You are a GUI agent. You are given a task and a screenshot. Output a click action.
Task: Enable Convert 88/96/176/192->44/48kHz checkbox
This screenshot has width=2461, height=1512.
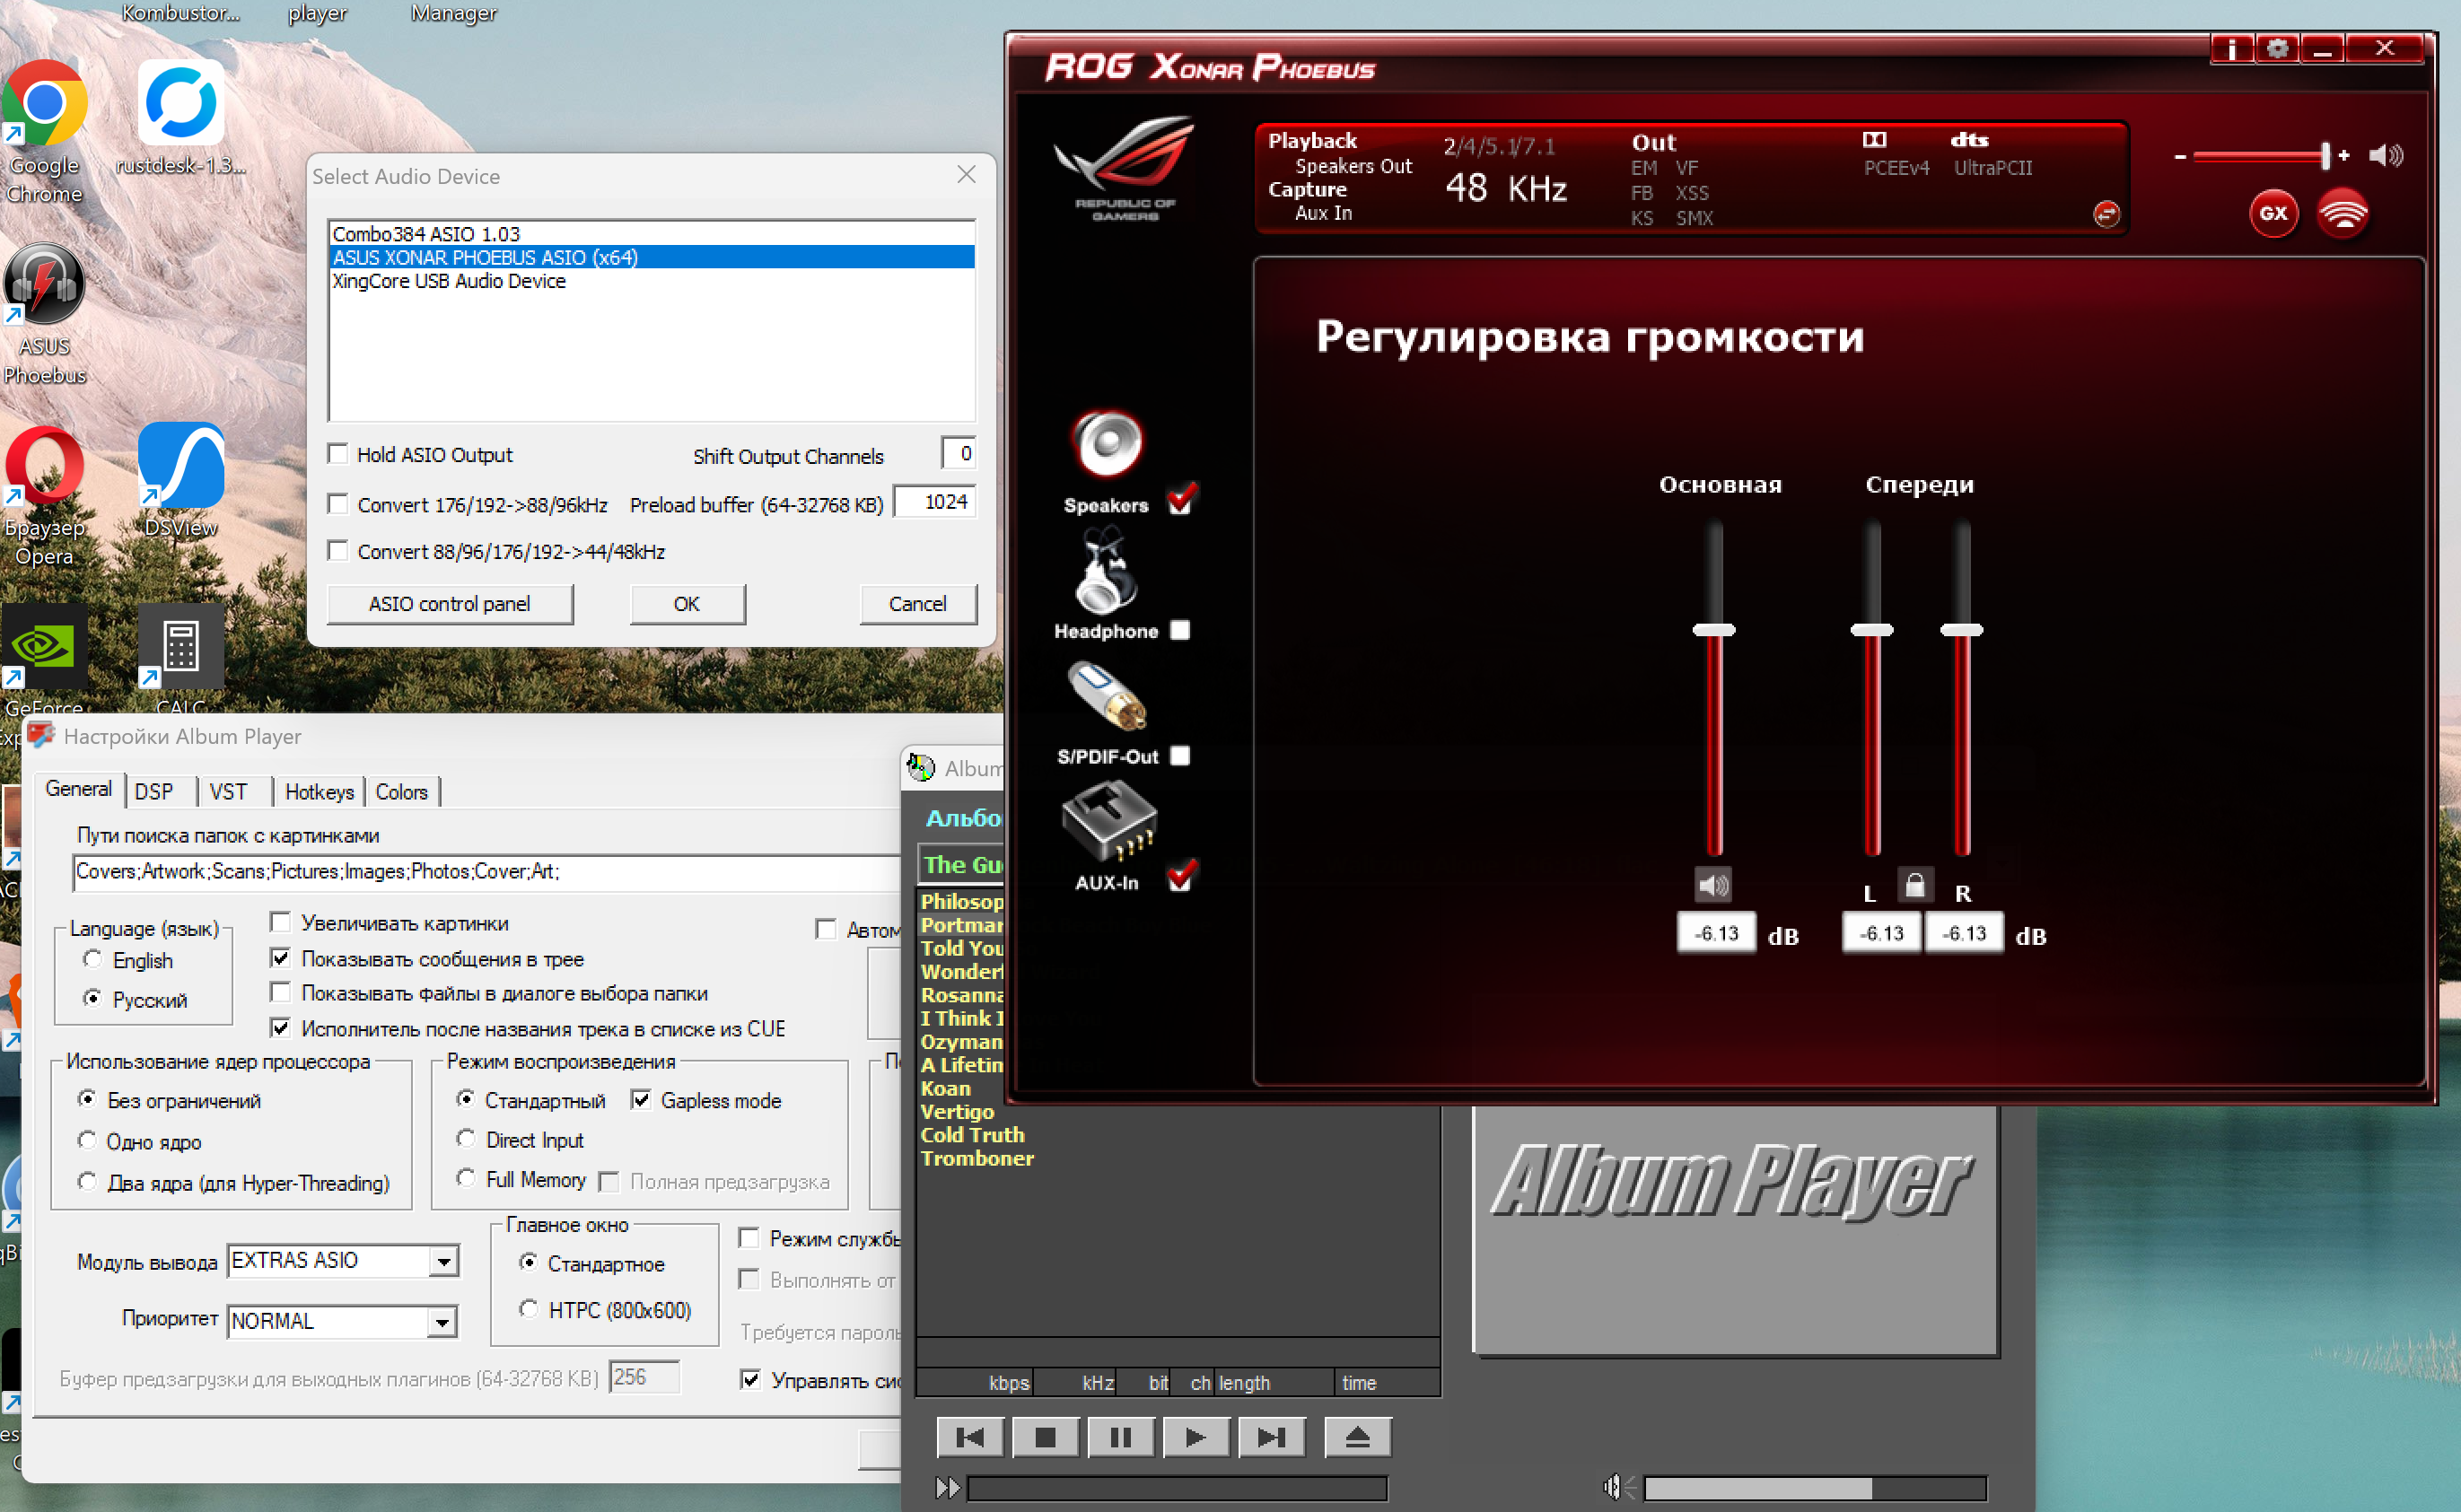point(338,551)
